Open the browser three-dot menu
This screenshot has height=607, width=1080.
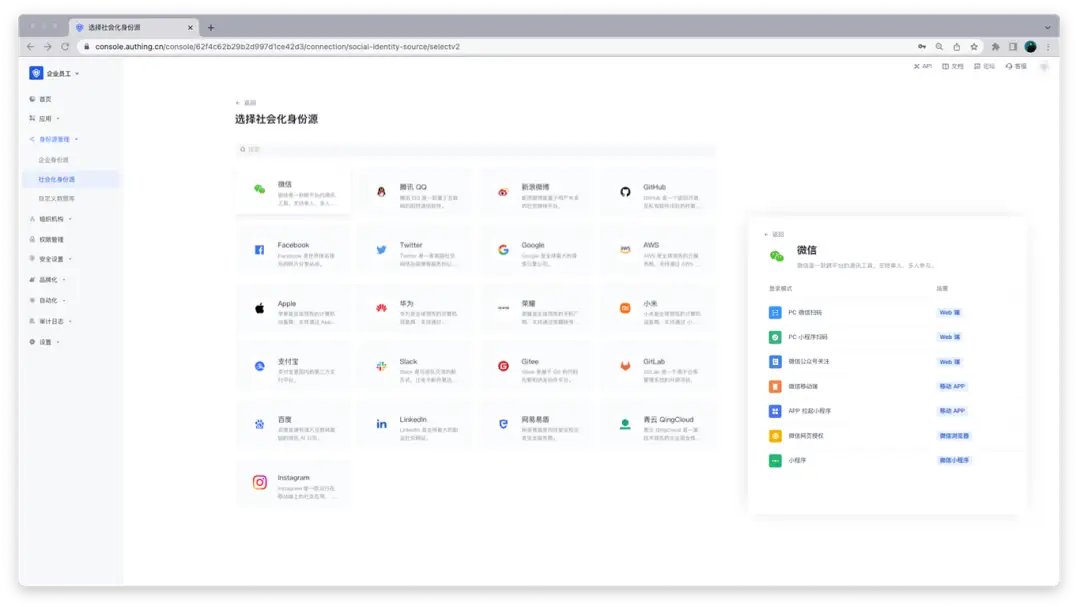[1048, 47]
